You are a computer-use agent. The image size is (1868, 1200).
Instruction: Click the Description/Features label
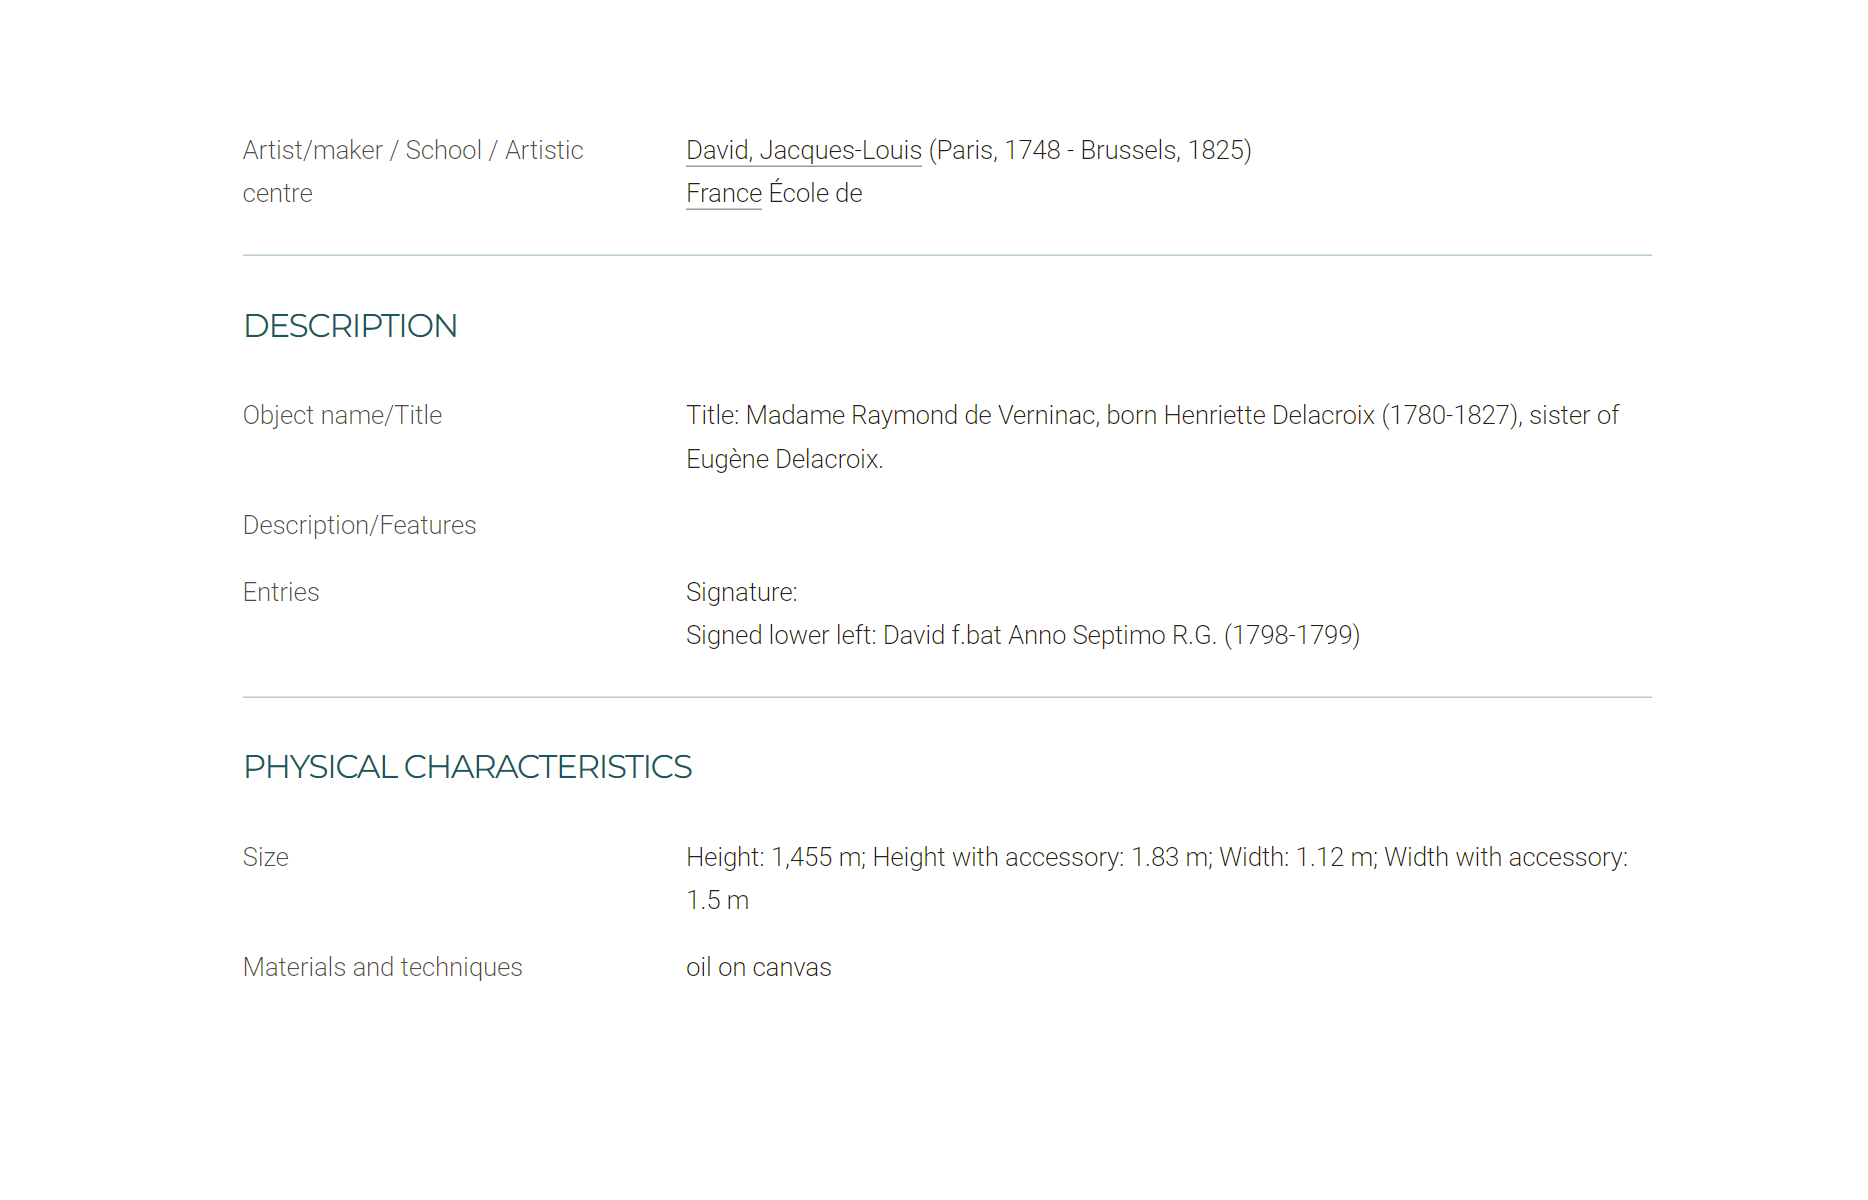pyautogui.click(x=359, y=525)
